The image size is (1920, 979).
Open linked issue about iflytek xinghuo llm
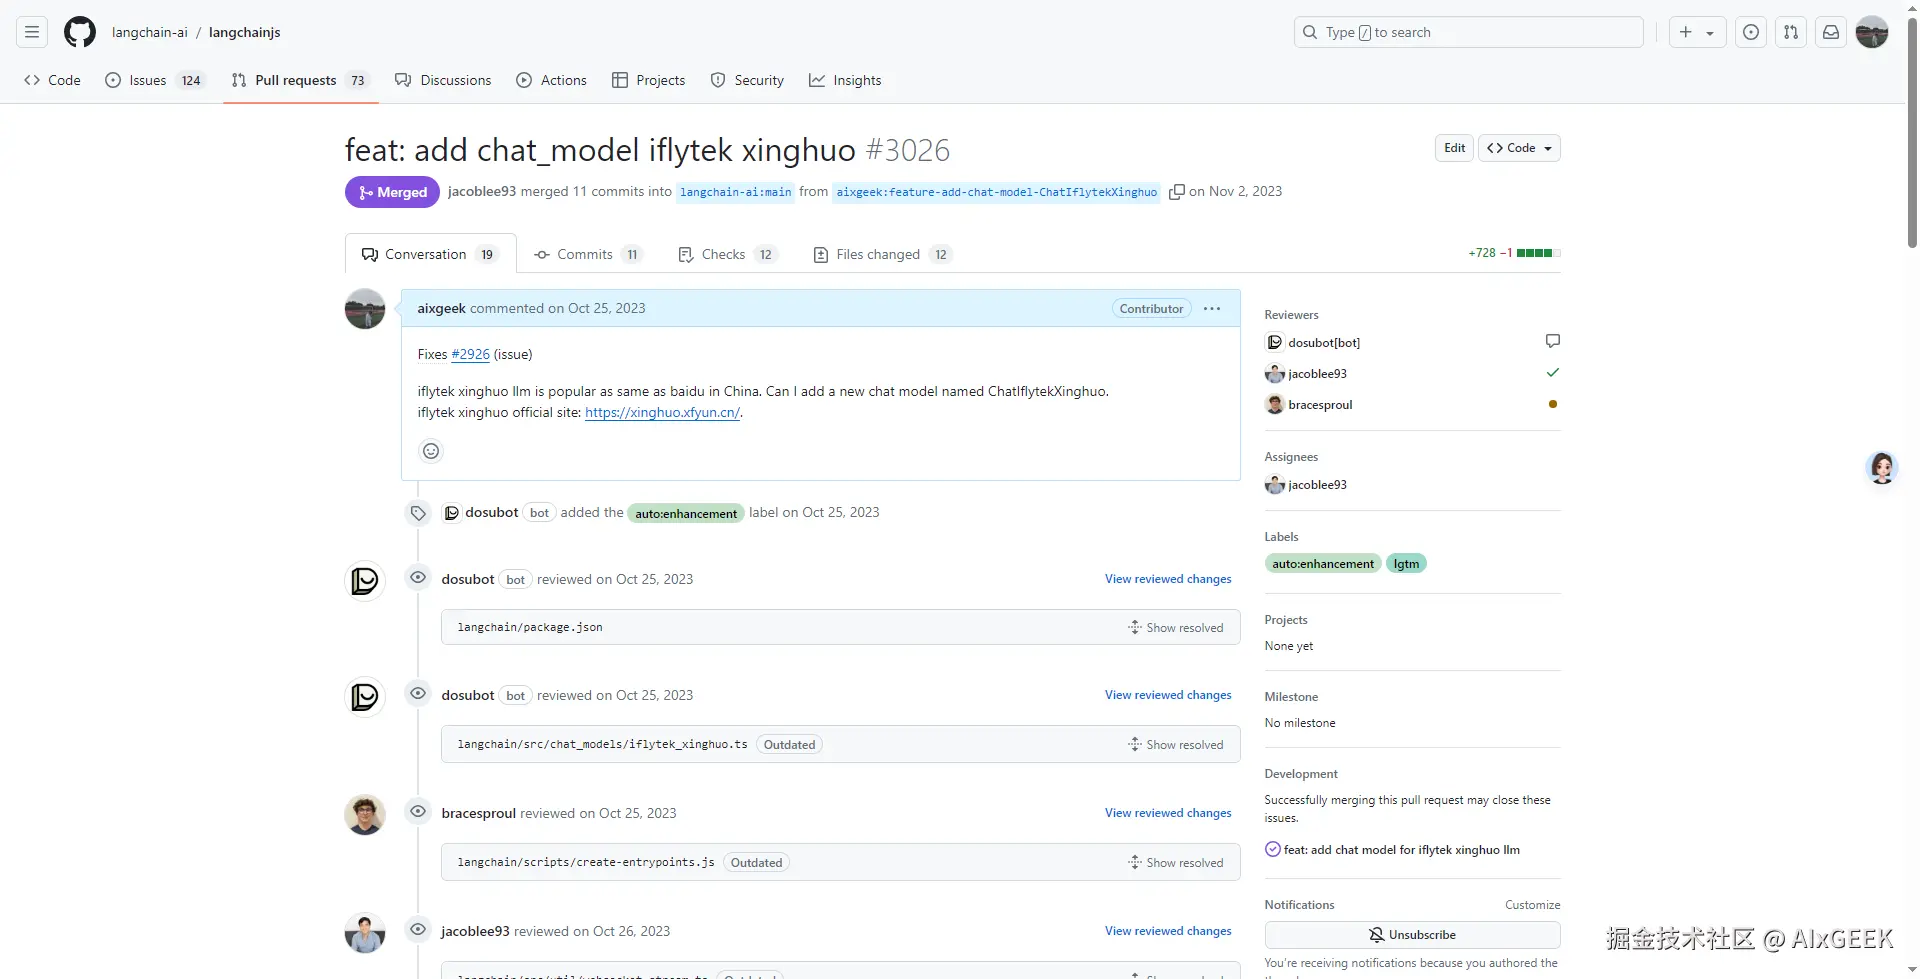pyautogui.click(x=1401, y=850)
